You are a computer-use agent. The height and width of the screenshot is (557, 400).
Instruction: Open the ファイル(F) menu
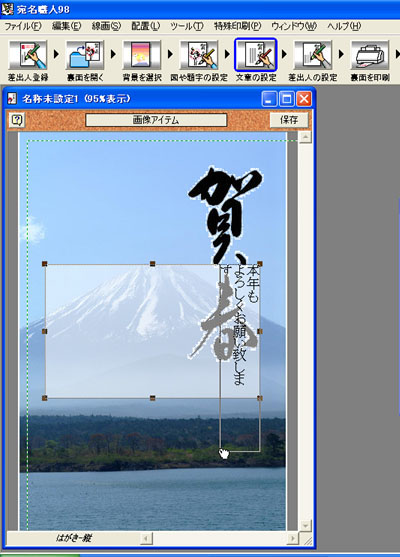(22, 26)
